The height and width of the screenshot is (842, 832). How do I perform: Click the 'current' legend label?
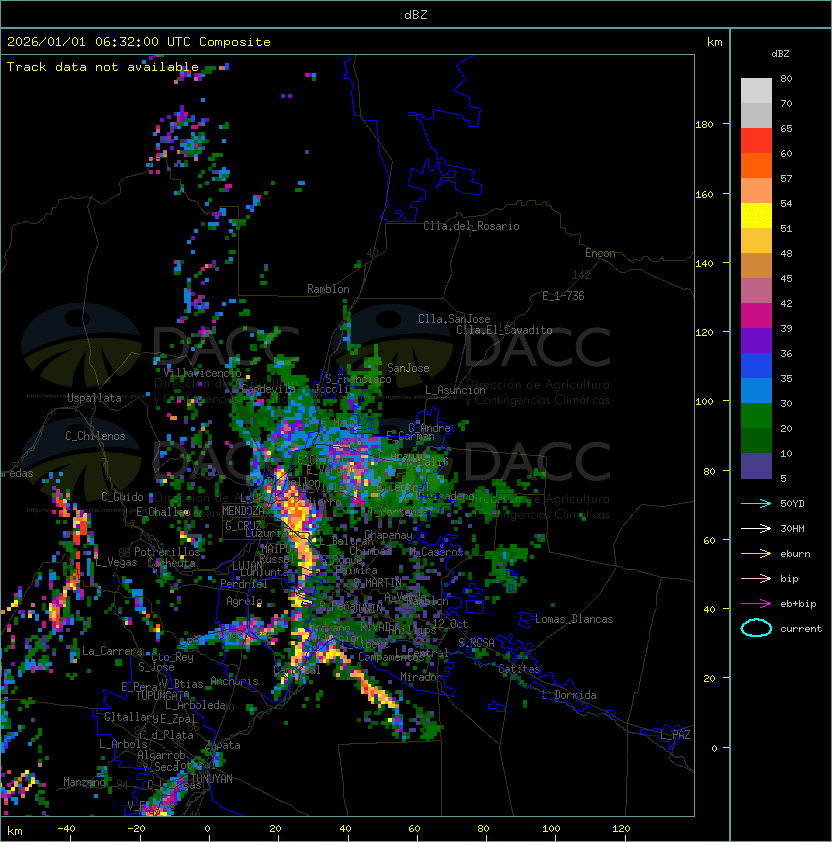coord(801,629)
